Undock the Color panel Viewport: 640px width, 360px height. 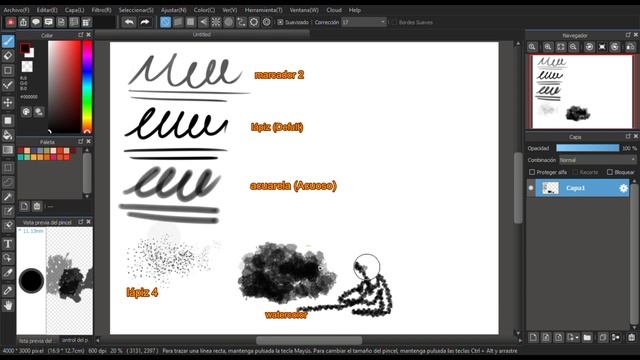click(81, 35)
